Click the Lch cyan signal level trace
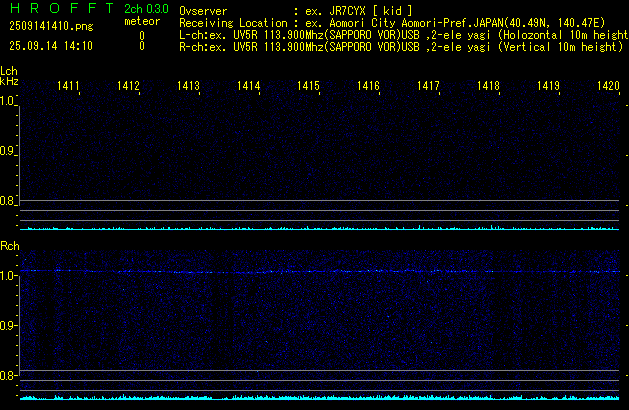The width and height of the screenshot is (629, 410). tap(319, 228)
